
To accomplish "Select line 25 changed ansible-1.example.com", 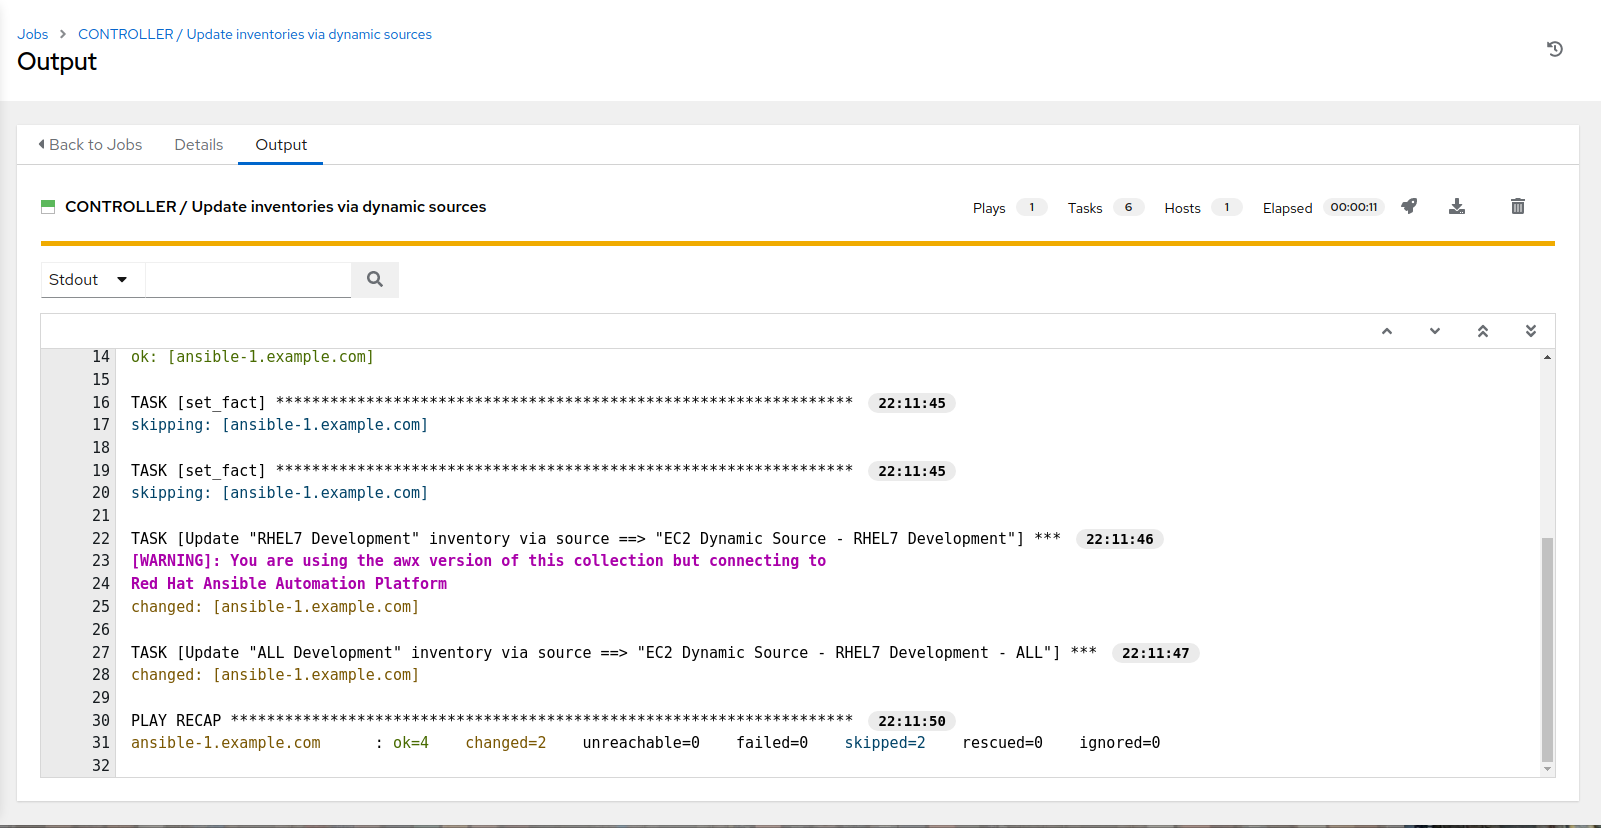I will 275,607.
